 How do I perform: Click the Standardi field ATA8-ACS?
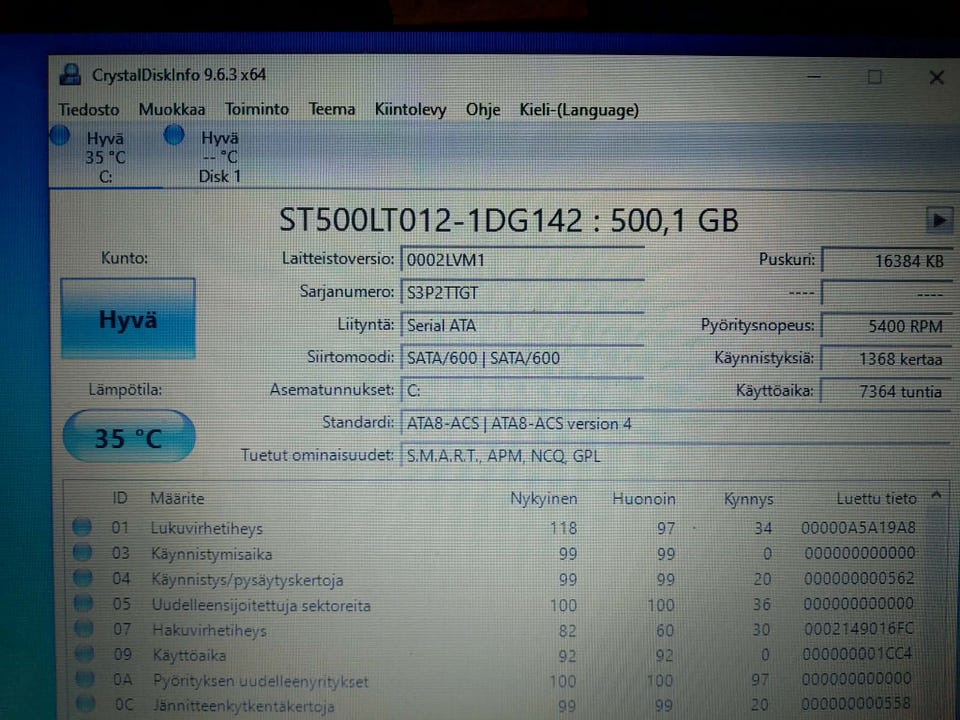pos(676,423)
